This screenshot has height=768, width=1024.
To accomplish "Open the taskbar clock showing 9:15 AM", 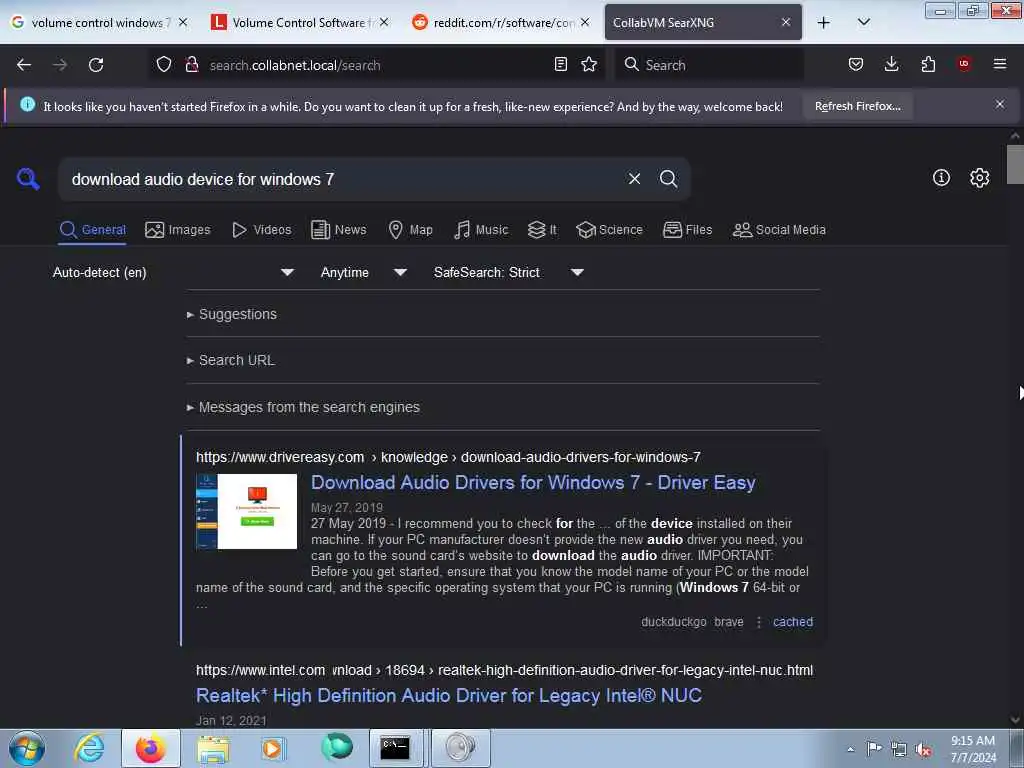I will (973, 748).
